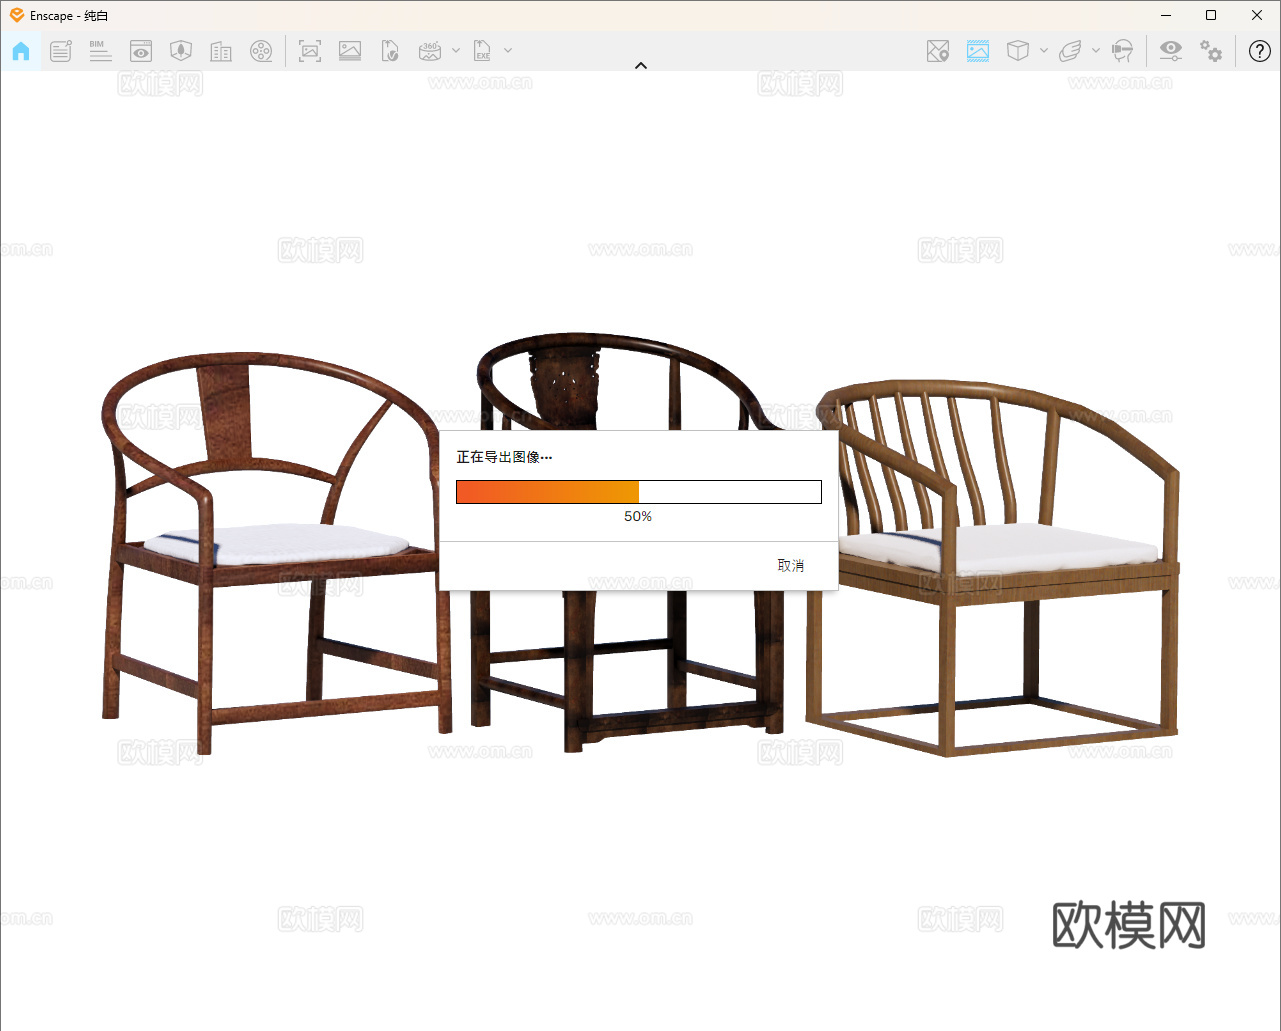Export the web standalone file
The width and height of the screenshot is (1281, 1031).
pos(390,51)
